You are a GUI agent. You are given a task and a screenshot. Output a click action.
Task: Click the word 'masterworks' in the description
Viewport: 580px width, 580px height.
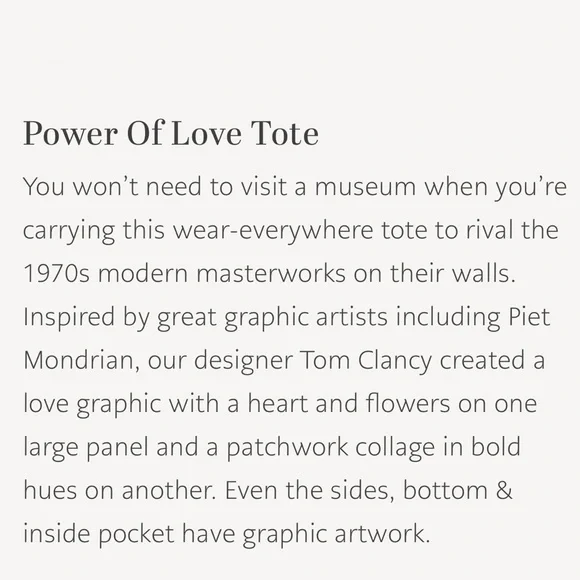(271, 274)
